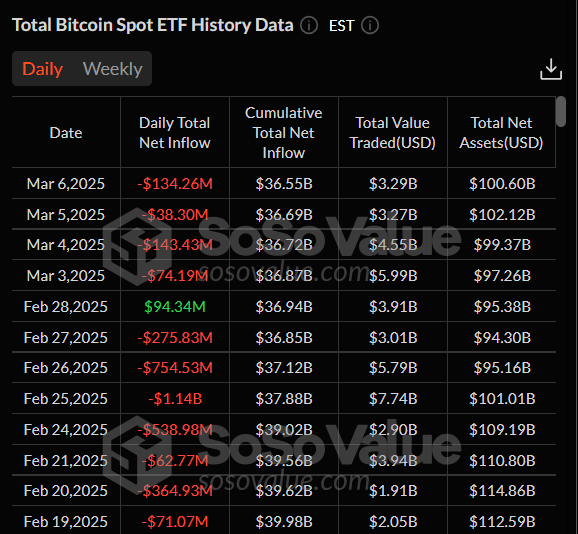This screenshot has height=534, width=578.
Task: Click the Total Value Traded(USD) header
Action: (393, 133)
